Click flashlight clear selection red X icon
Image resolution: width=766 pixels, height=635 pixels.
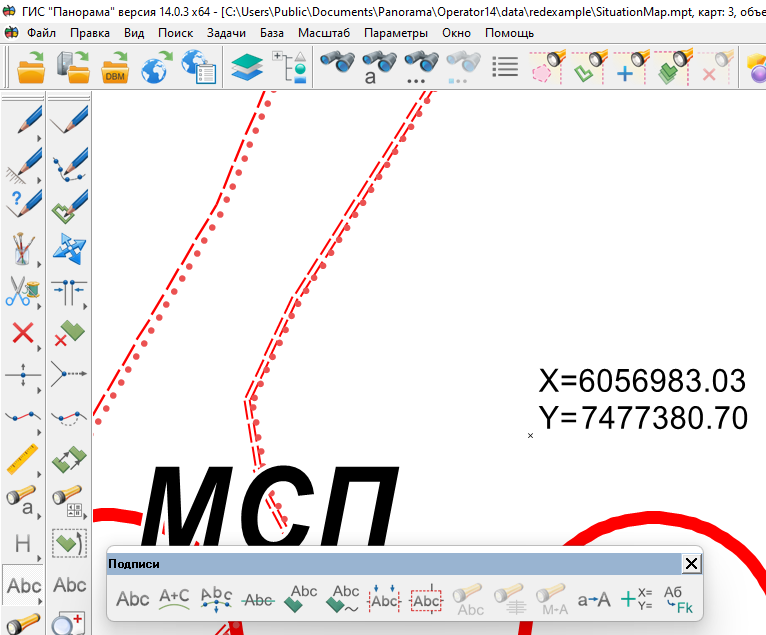pyautogui.click(x=716, y=67)
